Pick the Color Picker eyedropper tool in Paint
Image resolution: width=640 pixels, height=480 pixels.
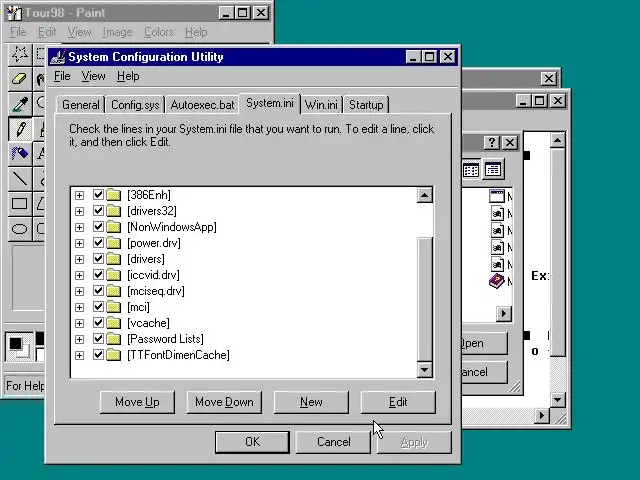click(20, 104)
